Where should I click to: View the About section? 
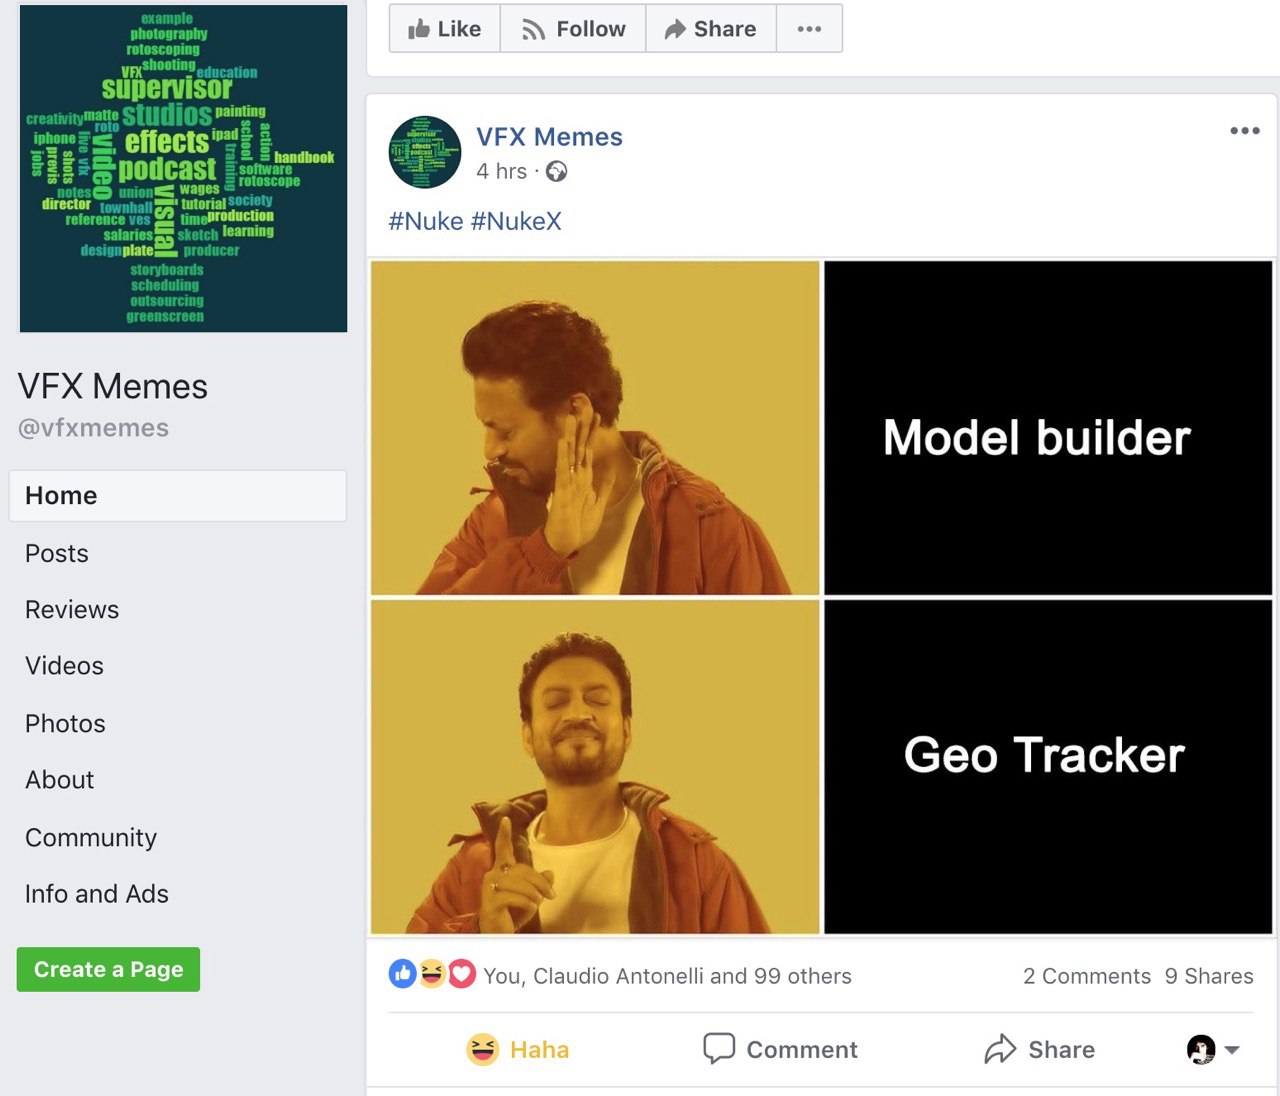(60, 780)
